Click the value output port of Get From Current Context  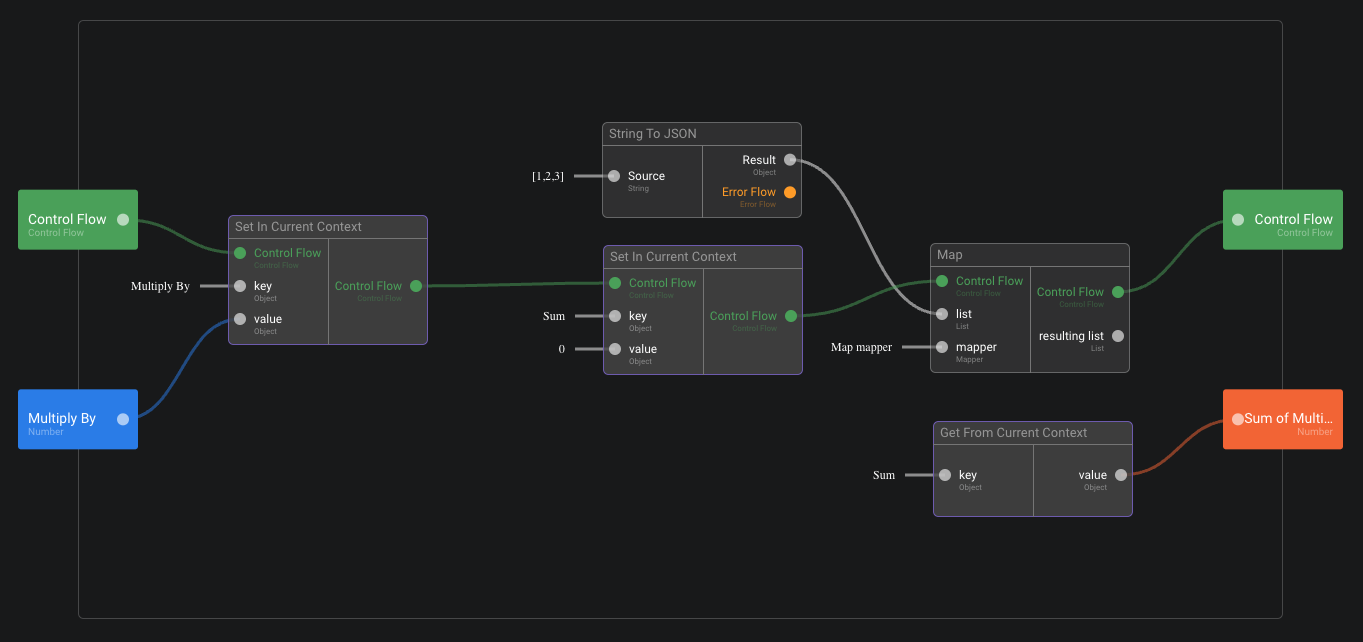pos(1121,475)
